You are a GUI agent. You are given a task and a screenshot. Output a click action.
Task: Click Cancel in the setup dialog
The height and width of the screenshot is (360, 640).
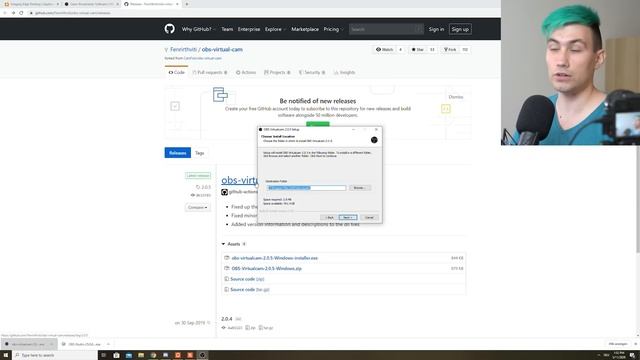[x=369, y=218]
